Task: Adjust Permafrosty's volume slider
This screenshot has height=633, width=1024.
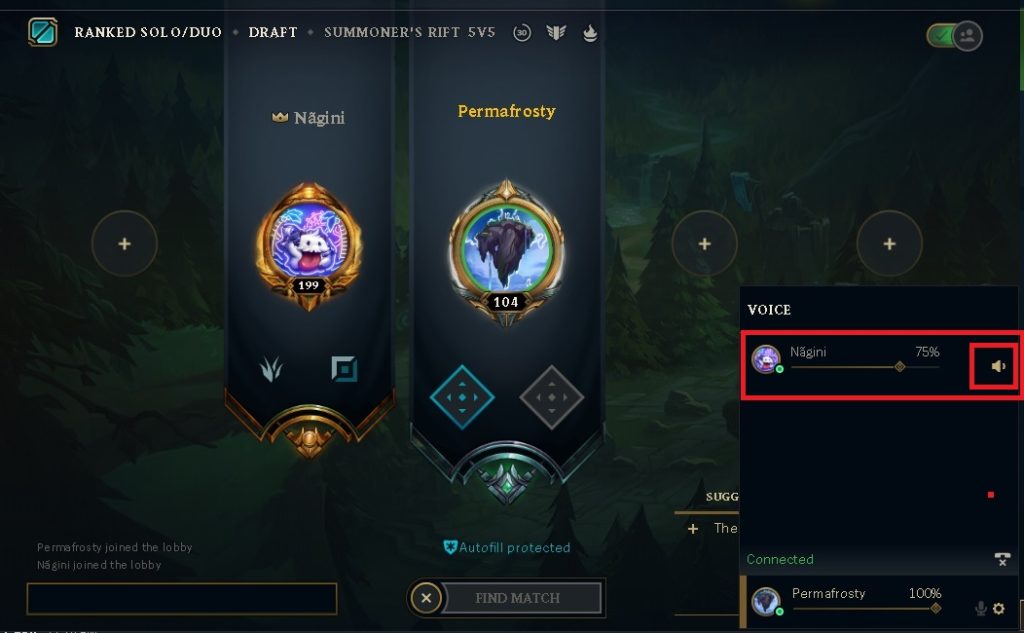Action: 867,609
